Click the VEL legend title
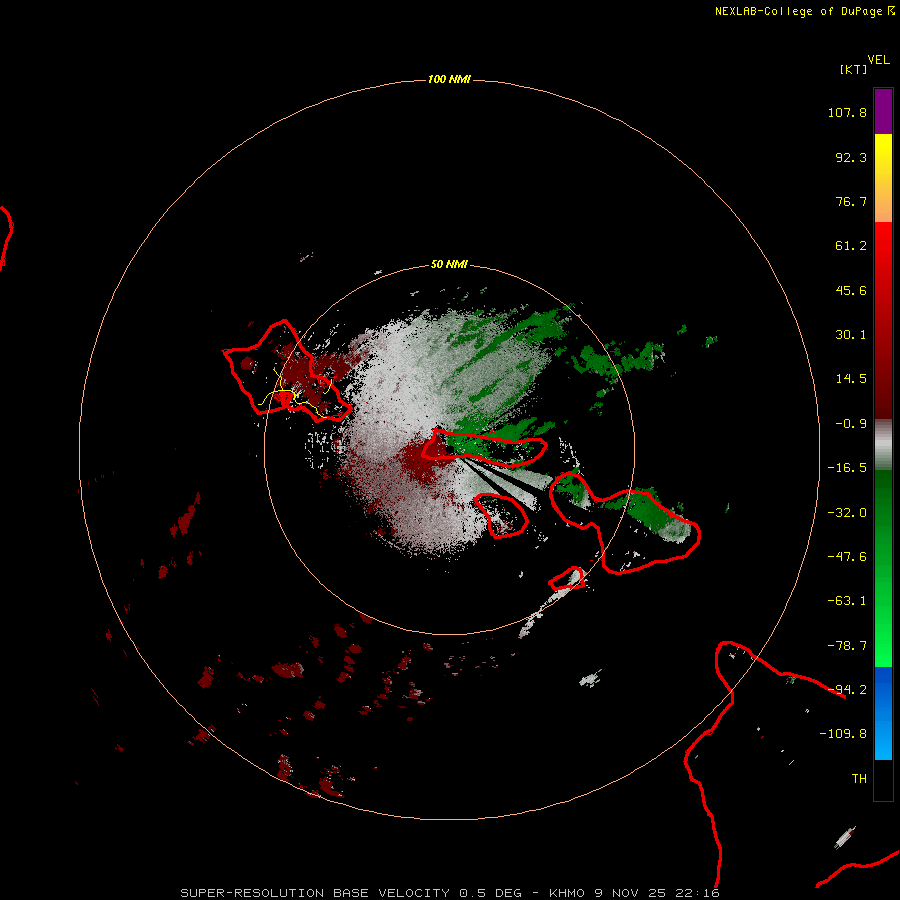 point(878,60)
